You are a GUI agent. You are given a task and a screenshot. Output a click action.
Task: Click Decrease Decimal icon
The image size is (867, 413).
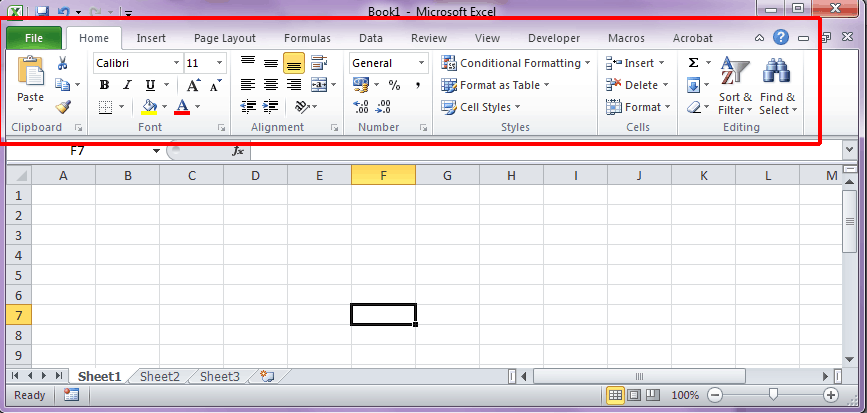click(383, 107)
